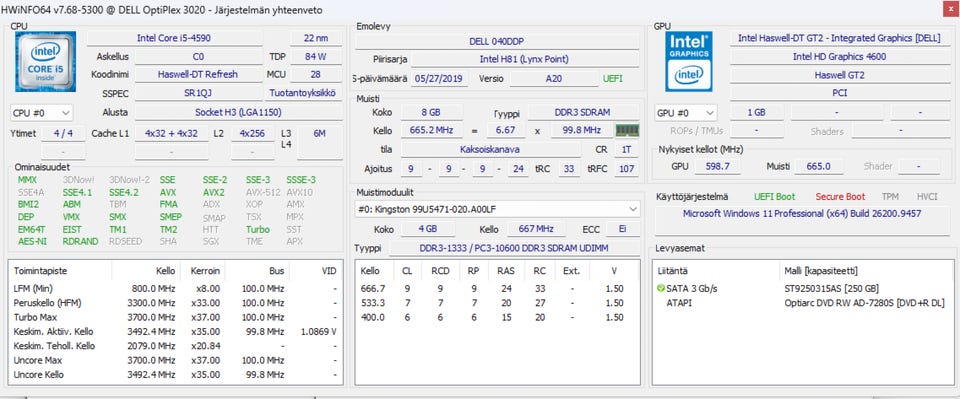Click the DELL 040DDP motherboard field
This screenshot has width=960, height=399.
(497, 41)
